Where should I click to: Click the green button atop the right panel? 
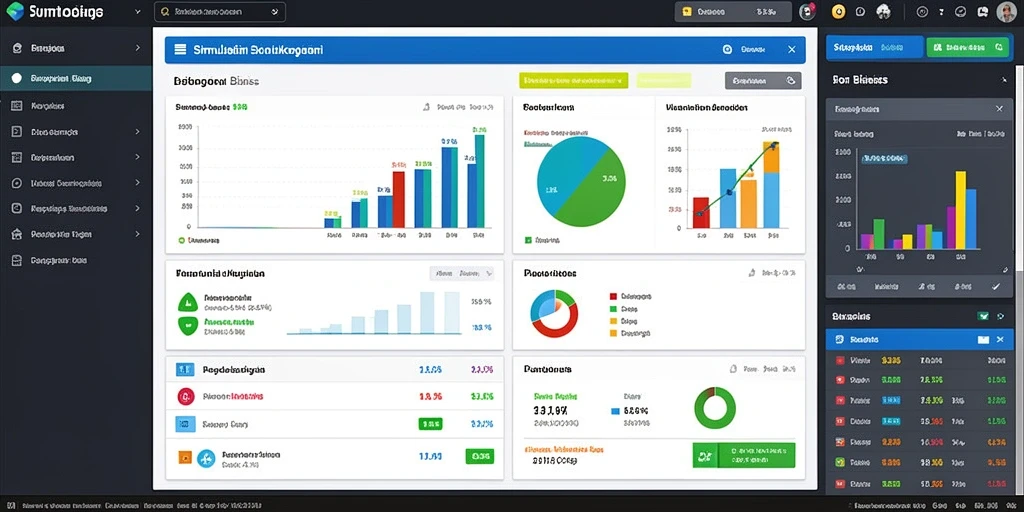coord(967,48)
